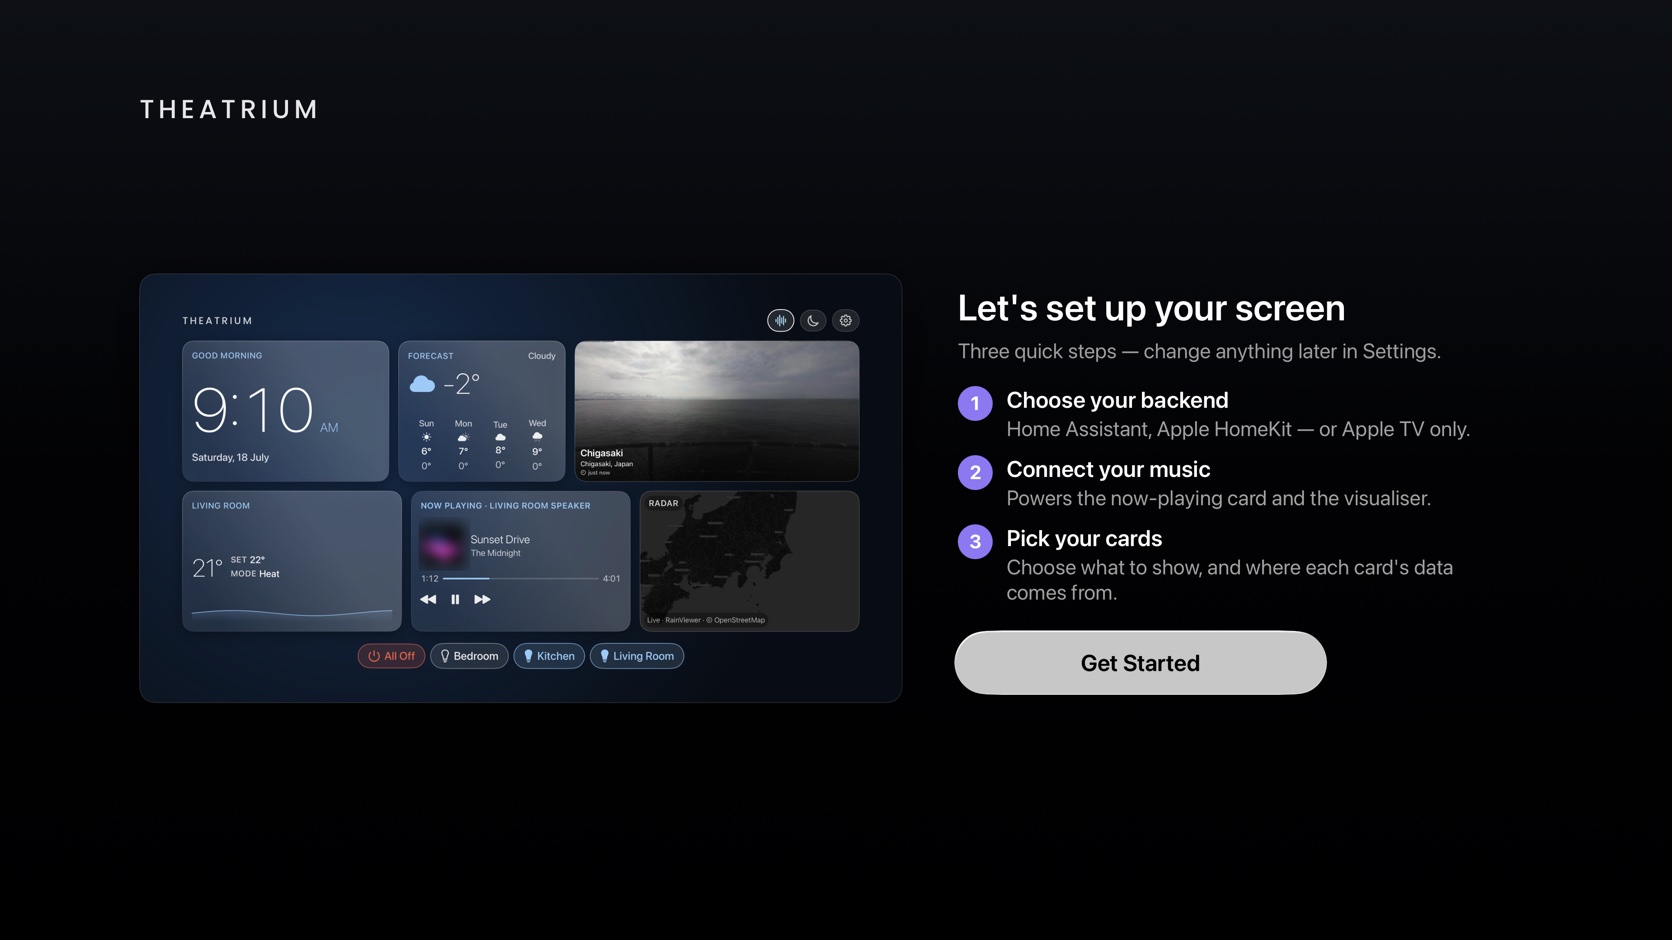
Task: Select Wednesday's rain forecast icon
Action: point(537,438)
